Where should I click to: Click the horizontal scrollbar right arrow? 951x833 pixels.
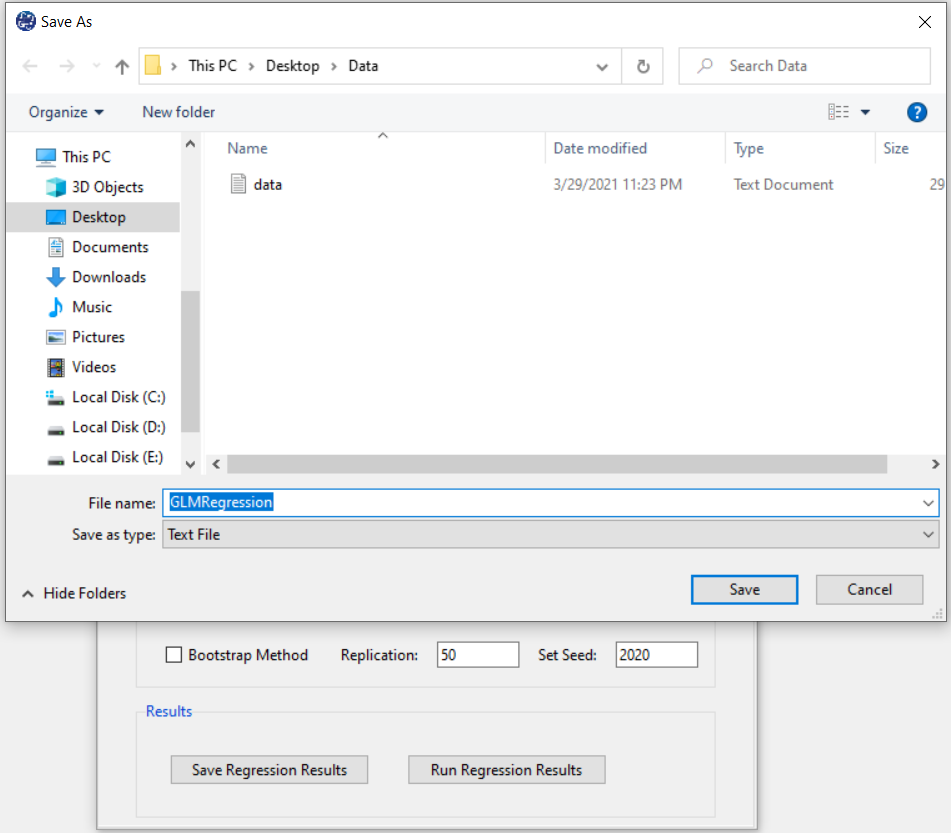tap(935, 464)
